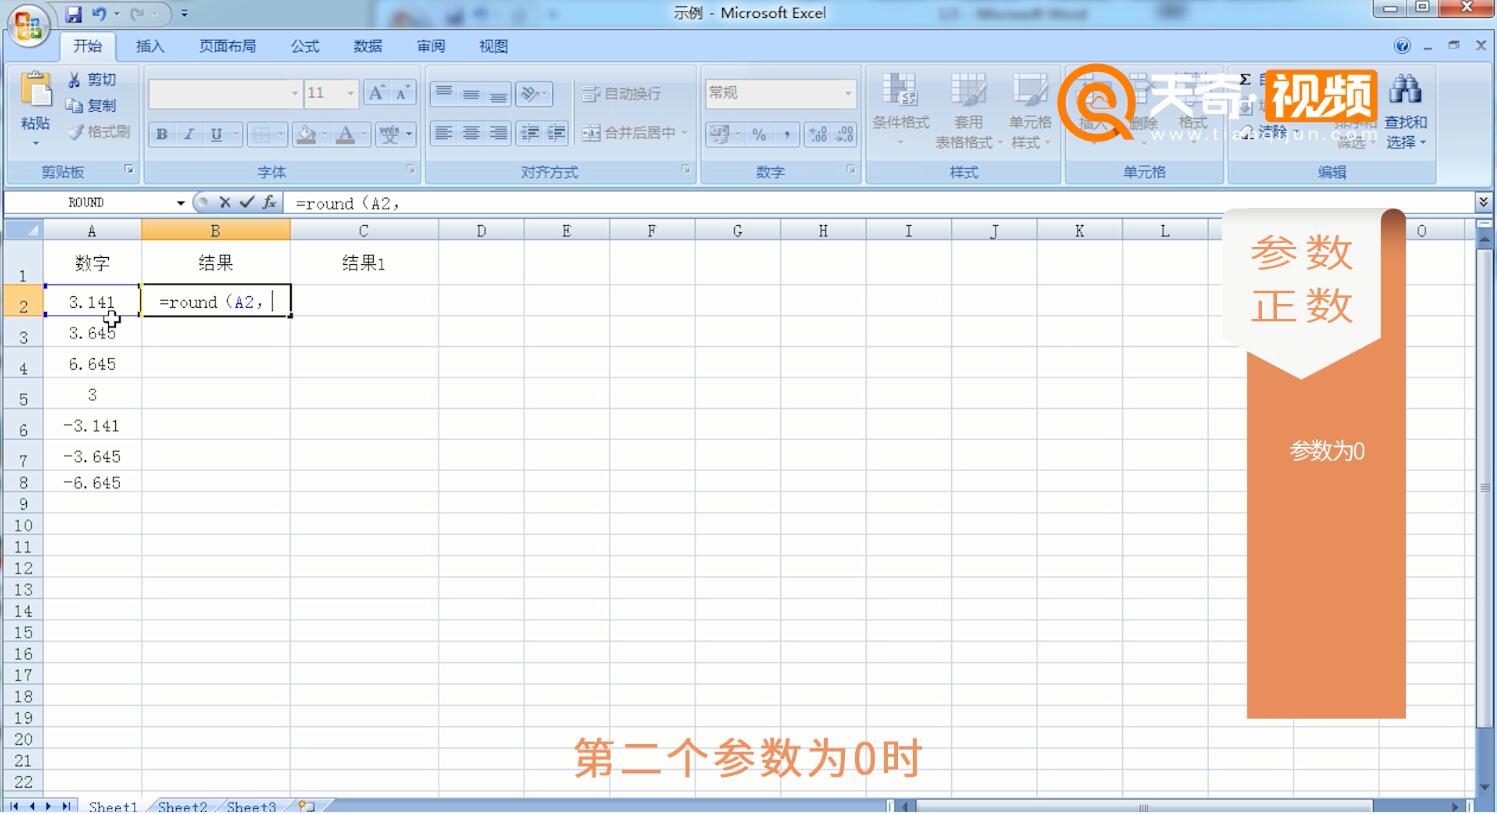
Task: Apply percent style to cell
Action: tap(760, 134)
